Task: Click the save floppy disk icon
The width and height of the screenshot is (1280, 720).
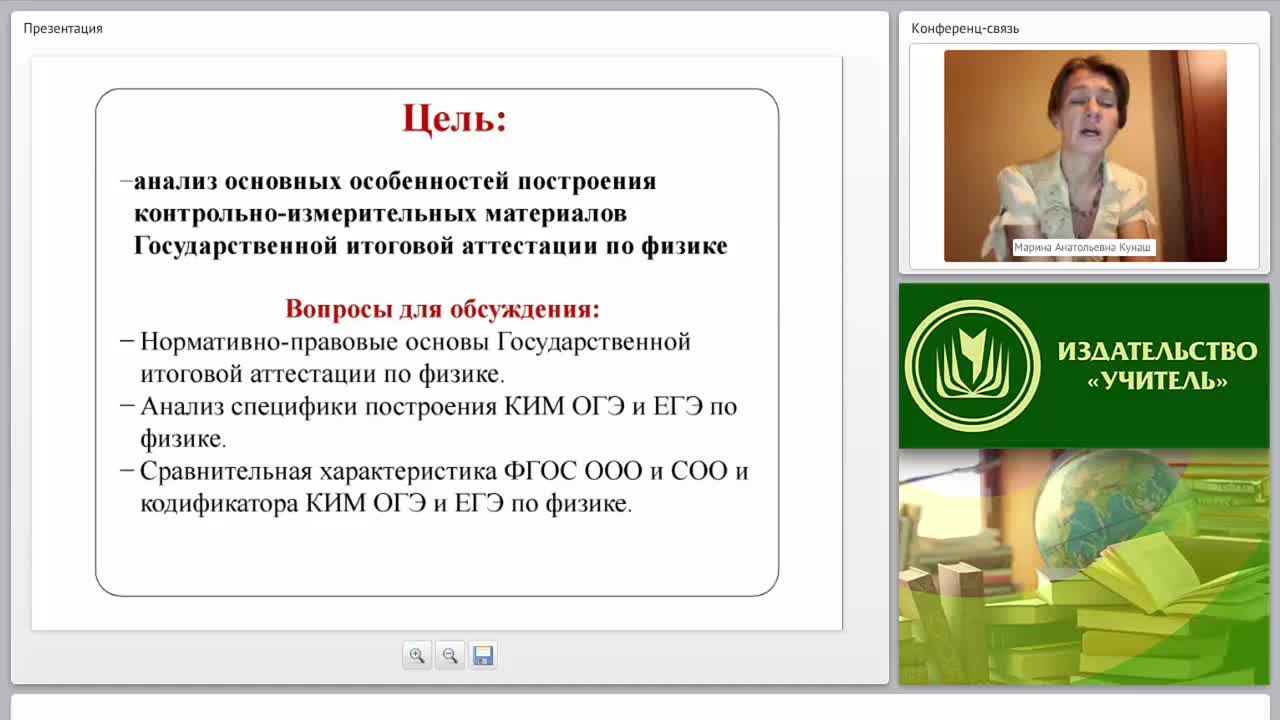Action: (x=483, y=656)
